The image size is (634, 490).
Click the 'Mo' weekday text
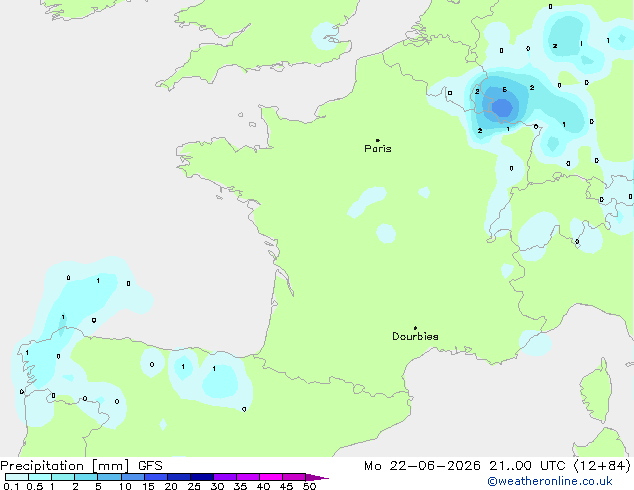[372, 466]
